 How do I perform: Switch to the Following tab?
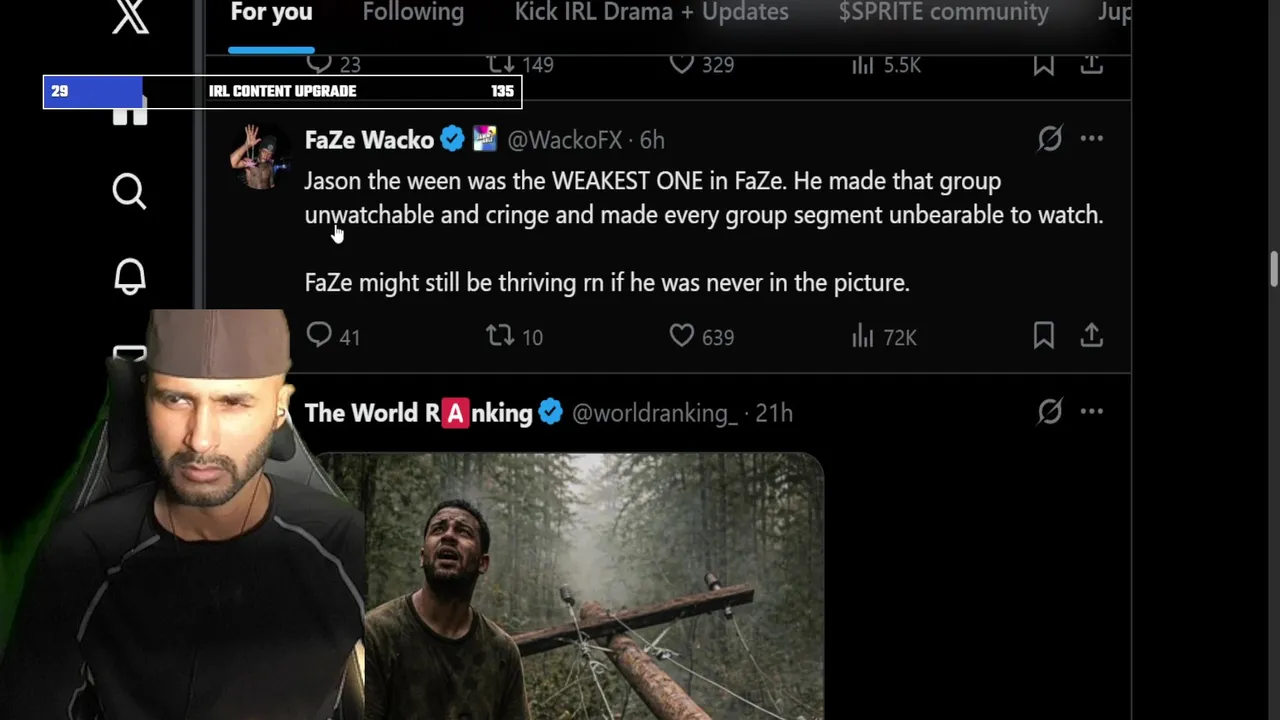[x=413, y=13]
